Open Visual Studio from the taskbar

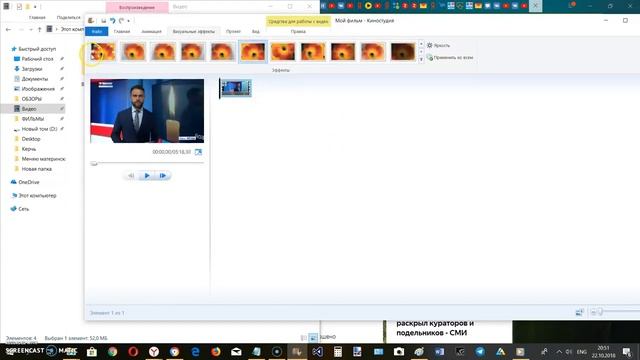click(318, 351)
